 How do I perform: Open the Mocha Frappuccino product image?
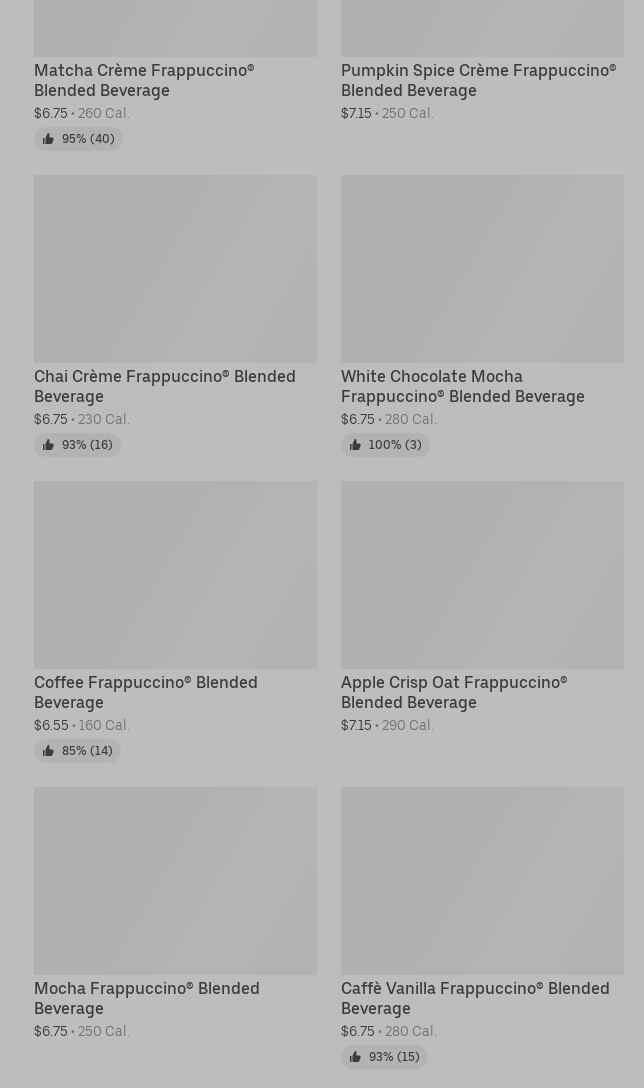pos(175,881)
